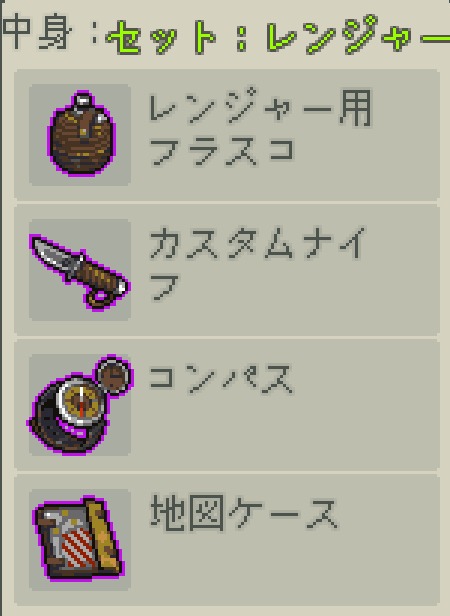Click the フラスコ second line of flask label

point(222,152)
